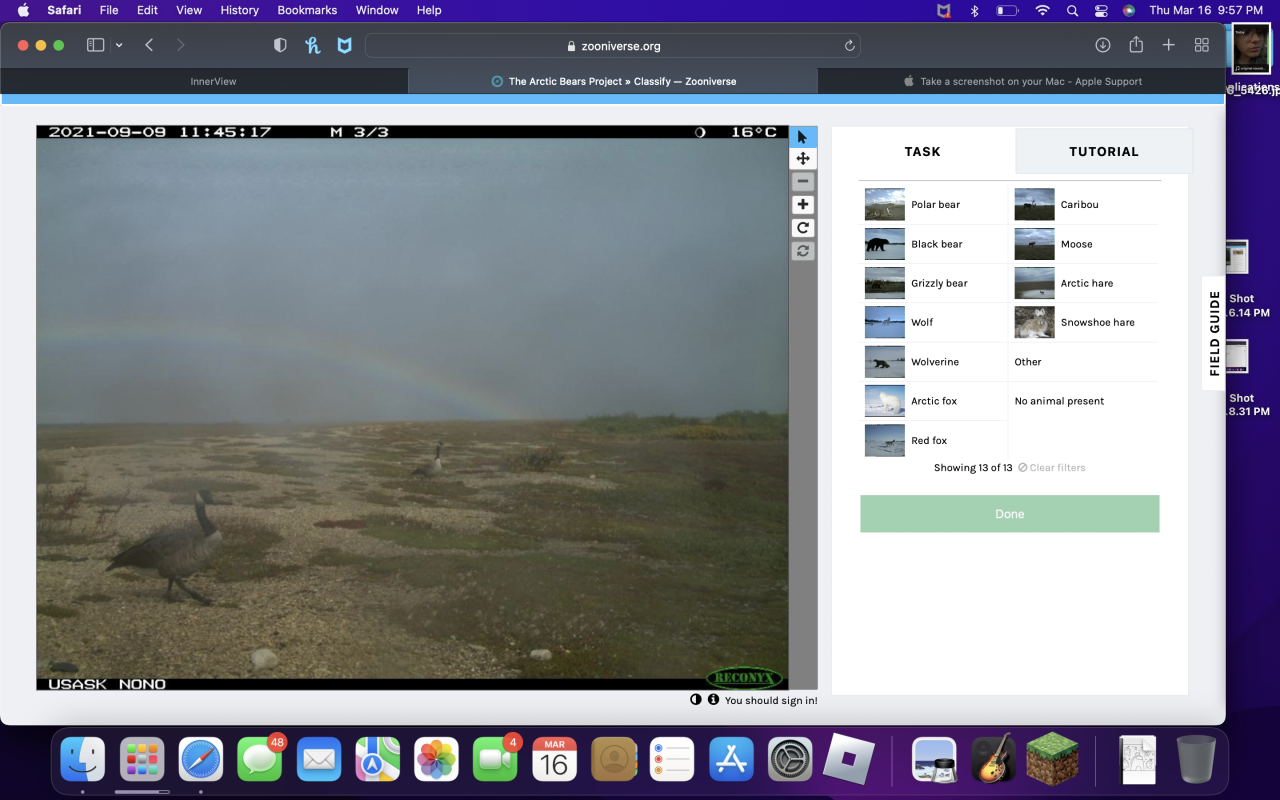This screenshot has width=1280, height=800.
Task: Show Wi-Fi status menu
Action: point(1042,10)
